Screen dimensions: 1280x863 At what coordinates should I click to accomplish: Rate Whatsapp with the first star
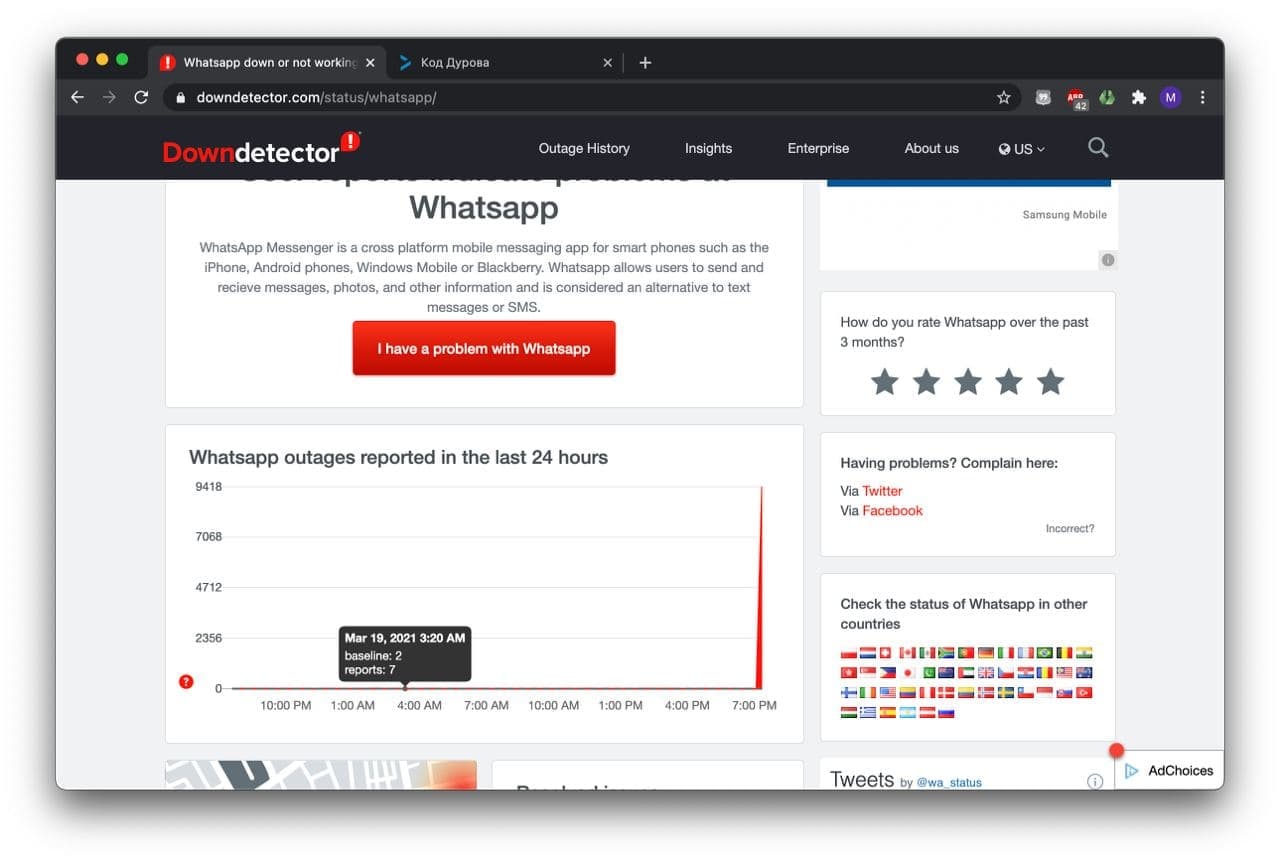click(x=885, y=381)
